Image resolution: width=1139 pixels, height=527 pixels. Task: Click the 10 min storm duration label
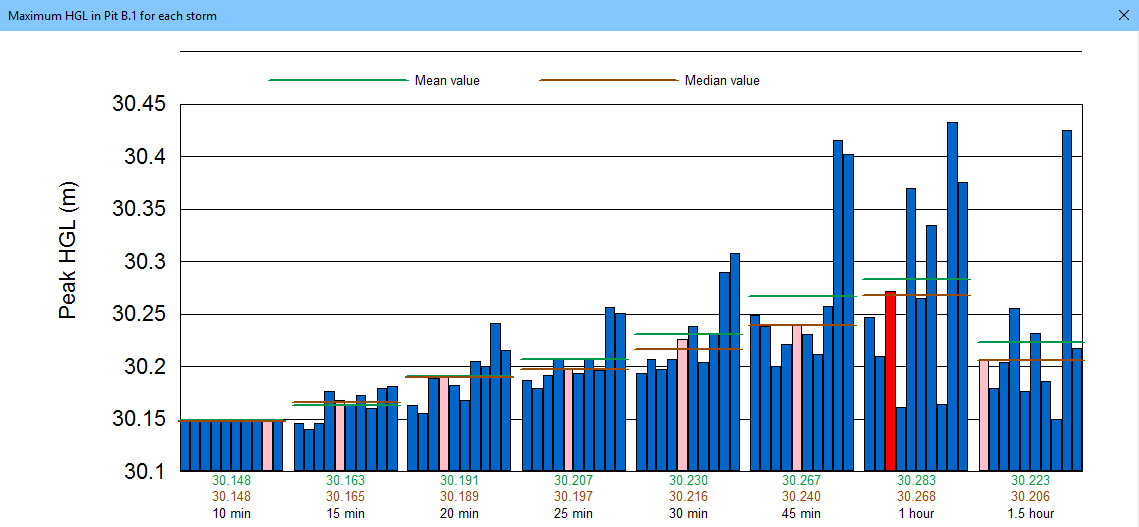[x=232, y=513]
